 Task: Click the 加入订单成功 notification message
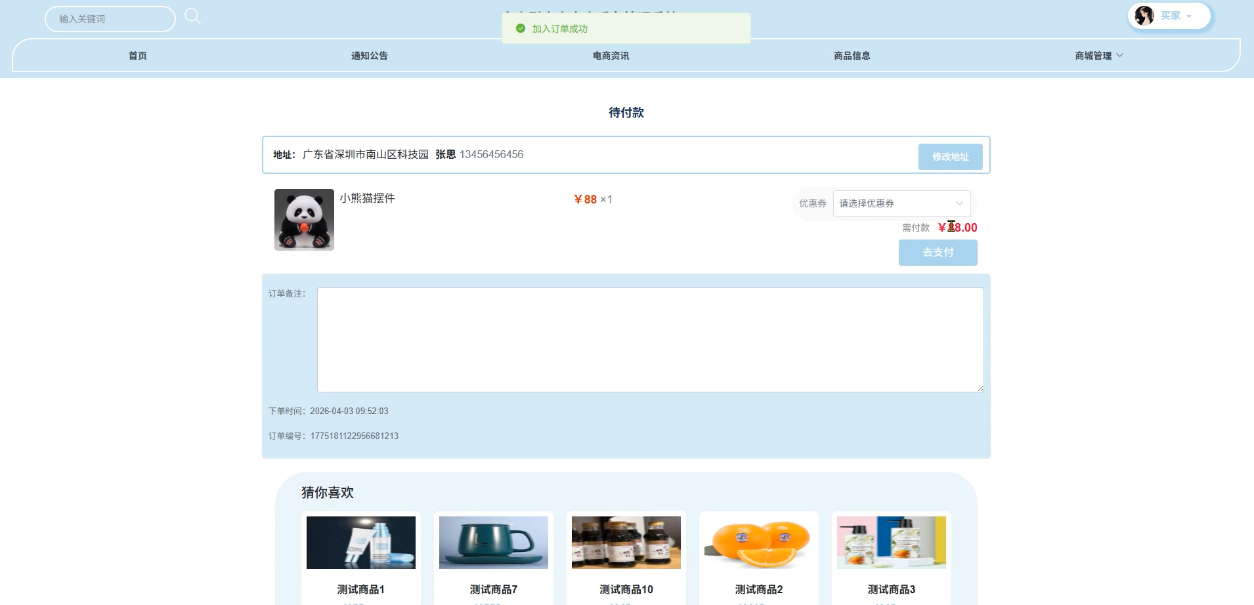click(560, 29)
